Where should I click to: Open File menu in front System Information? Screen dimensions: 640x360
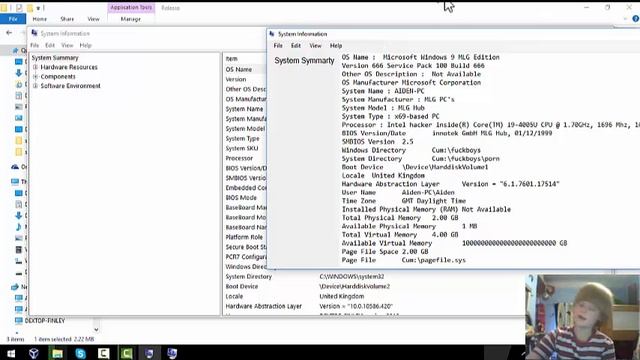[x=278, y=46]
